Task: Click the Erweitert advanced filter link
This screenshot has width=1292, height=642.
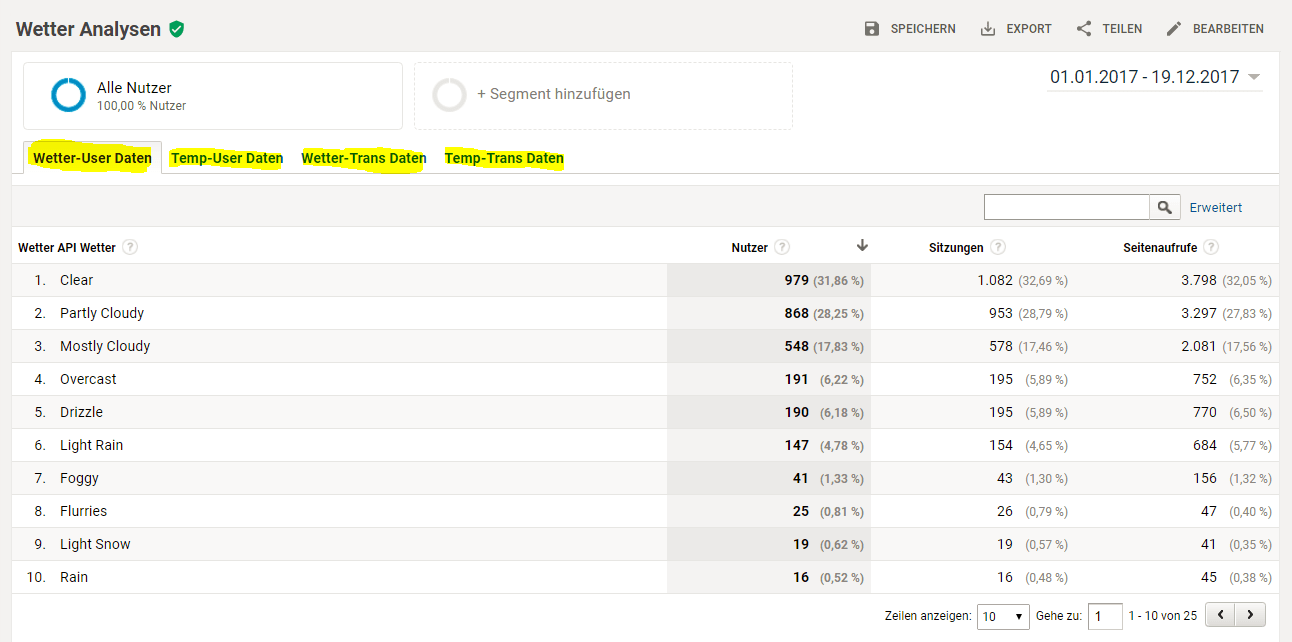Action: pos(1215,207)
